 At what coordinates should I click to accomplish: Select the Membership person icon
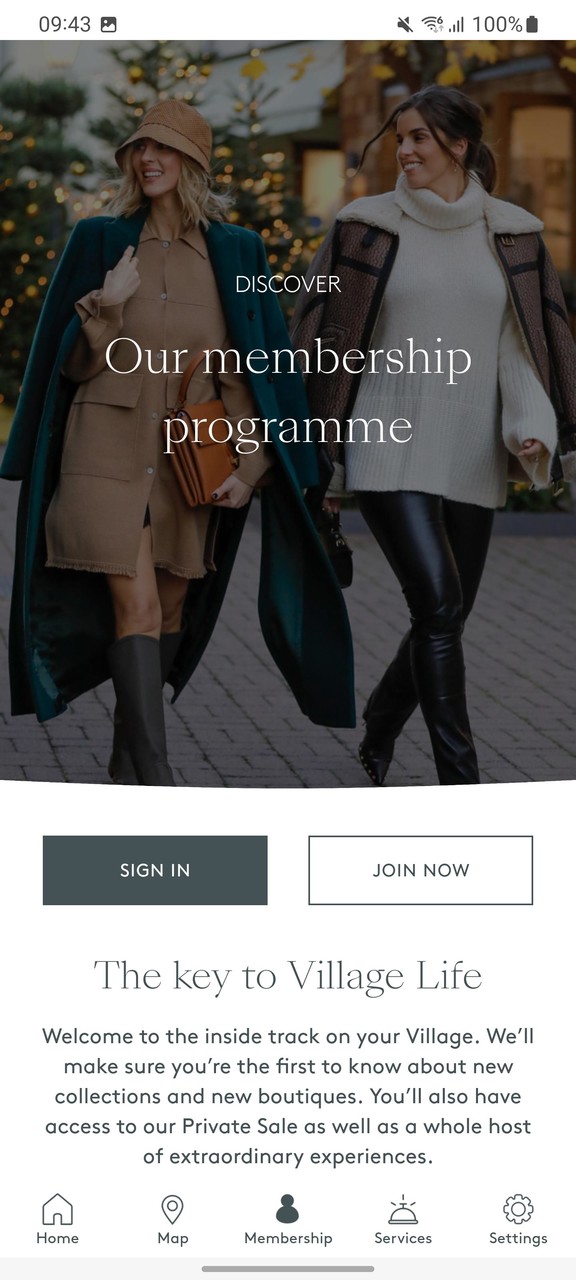287,1209
